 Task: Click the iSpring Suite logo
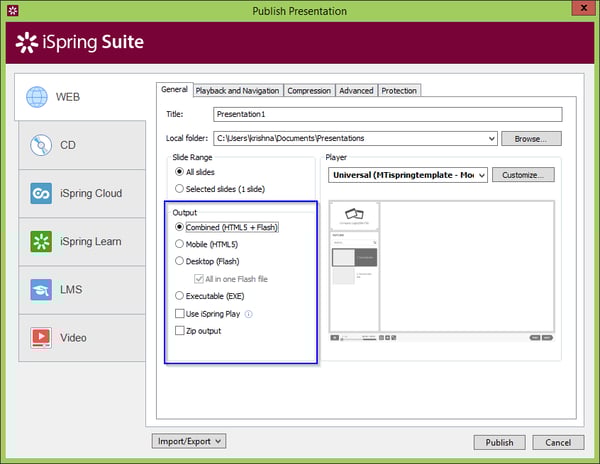click(x=80, y=42)
